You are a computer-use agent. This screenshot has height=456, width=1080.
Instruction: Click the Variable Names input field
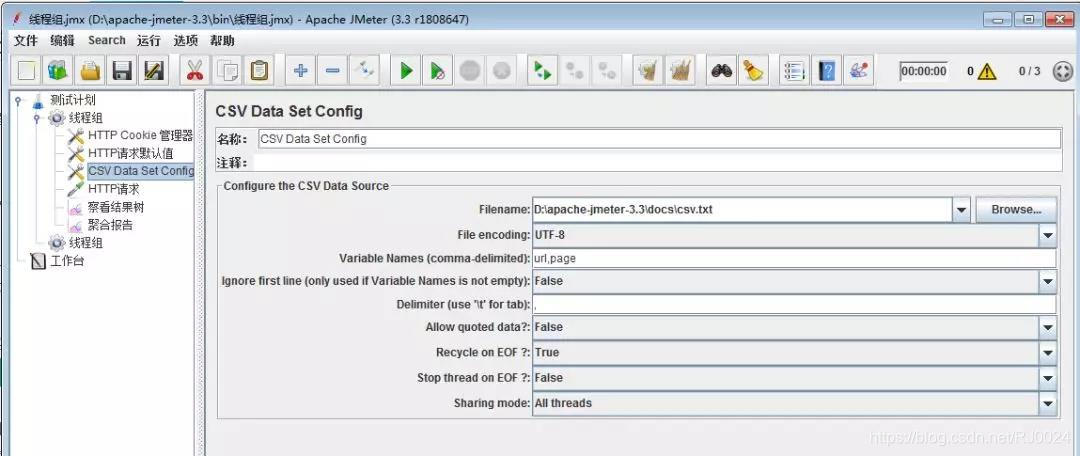click(794, 259)
